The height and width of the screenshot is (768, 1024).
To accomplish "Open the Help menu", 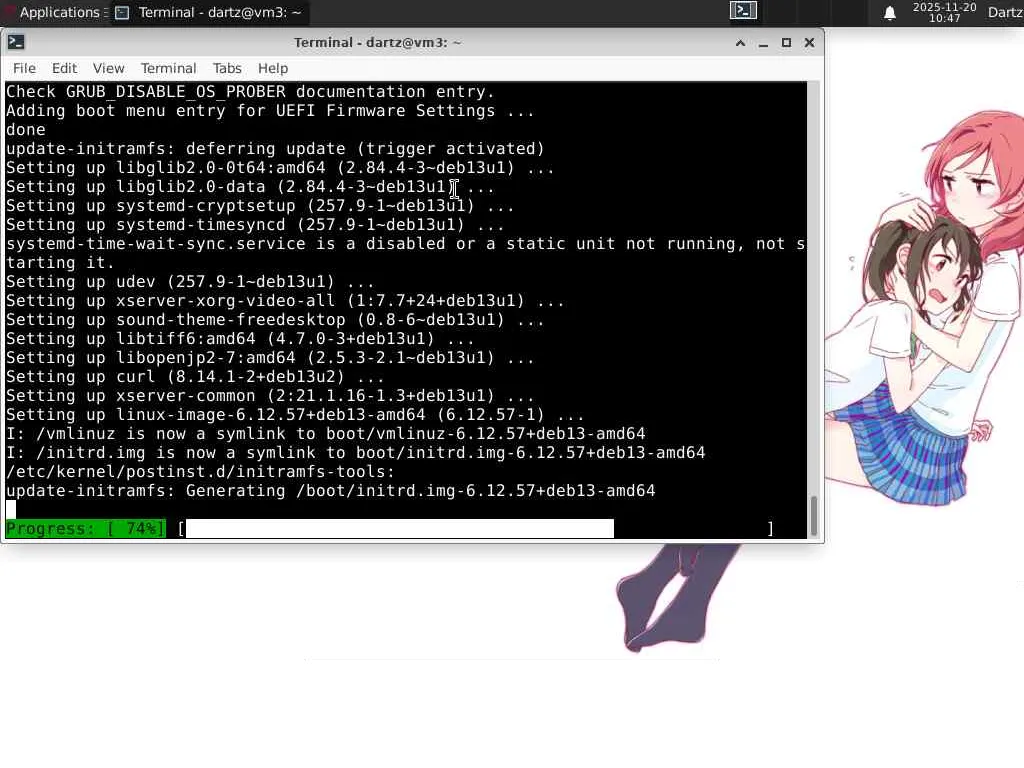I will [x=272, y=68].
